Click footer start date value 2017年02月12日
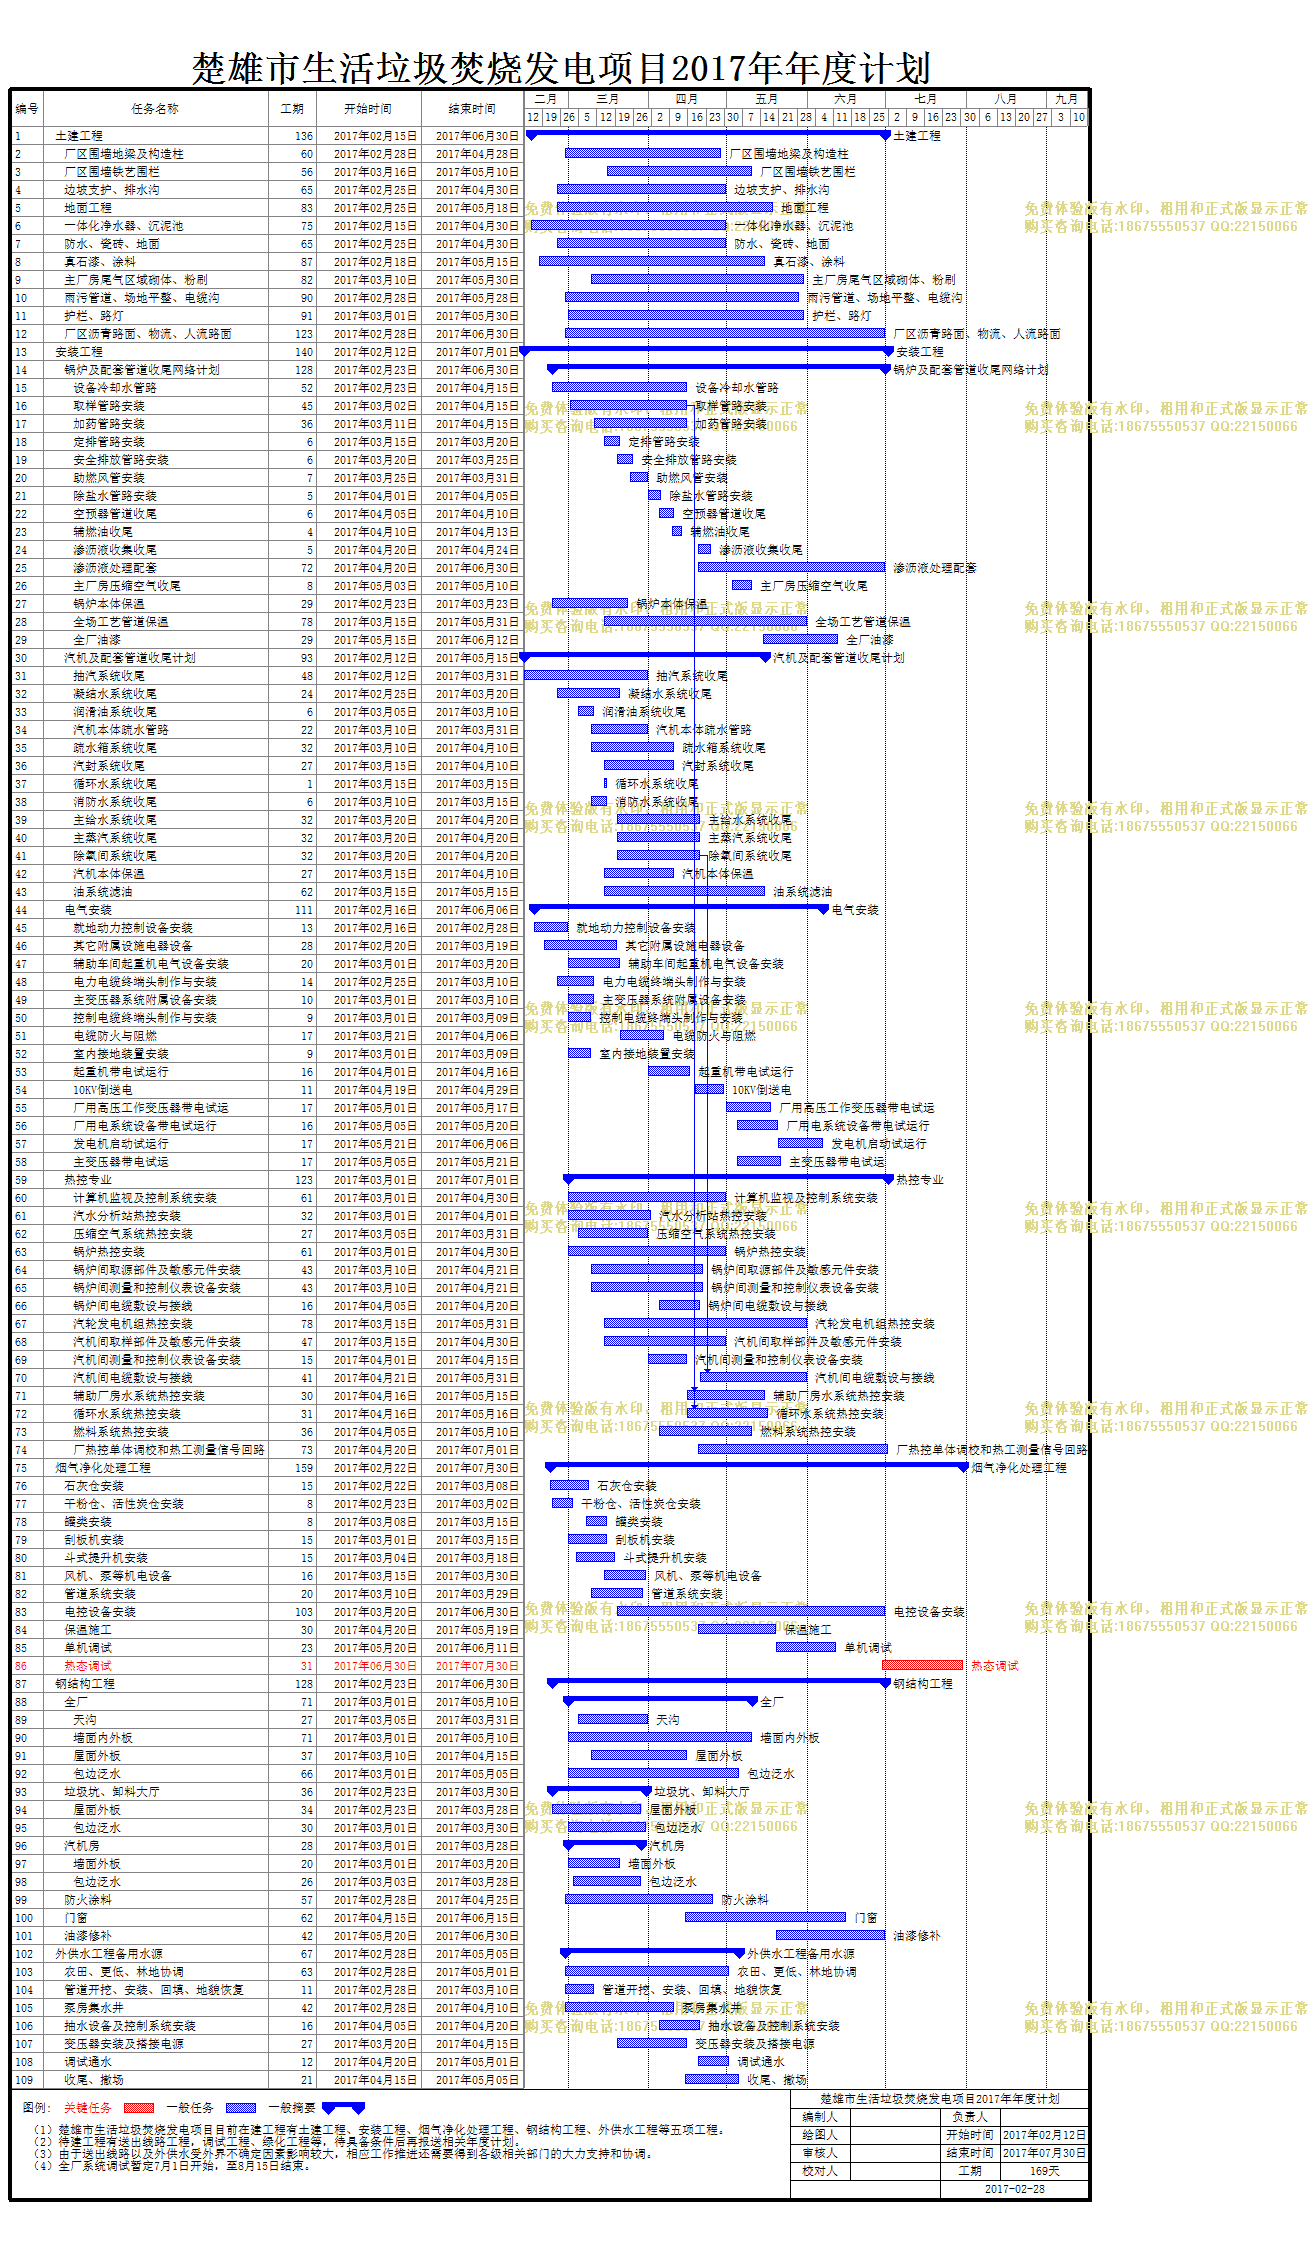This screenshot has height=2249, width=1308. coord(1044,2135)
